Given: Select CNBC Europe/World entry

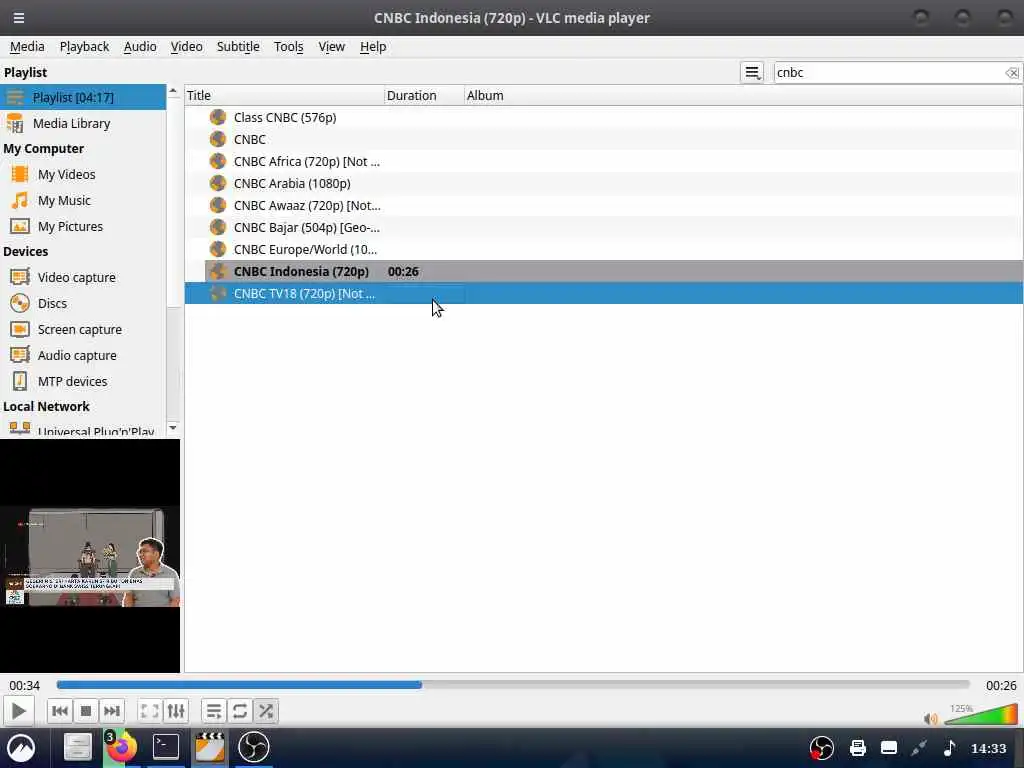Looking at the screenshot, I should click(603, 249).
